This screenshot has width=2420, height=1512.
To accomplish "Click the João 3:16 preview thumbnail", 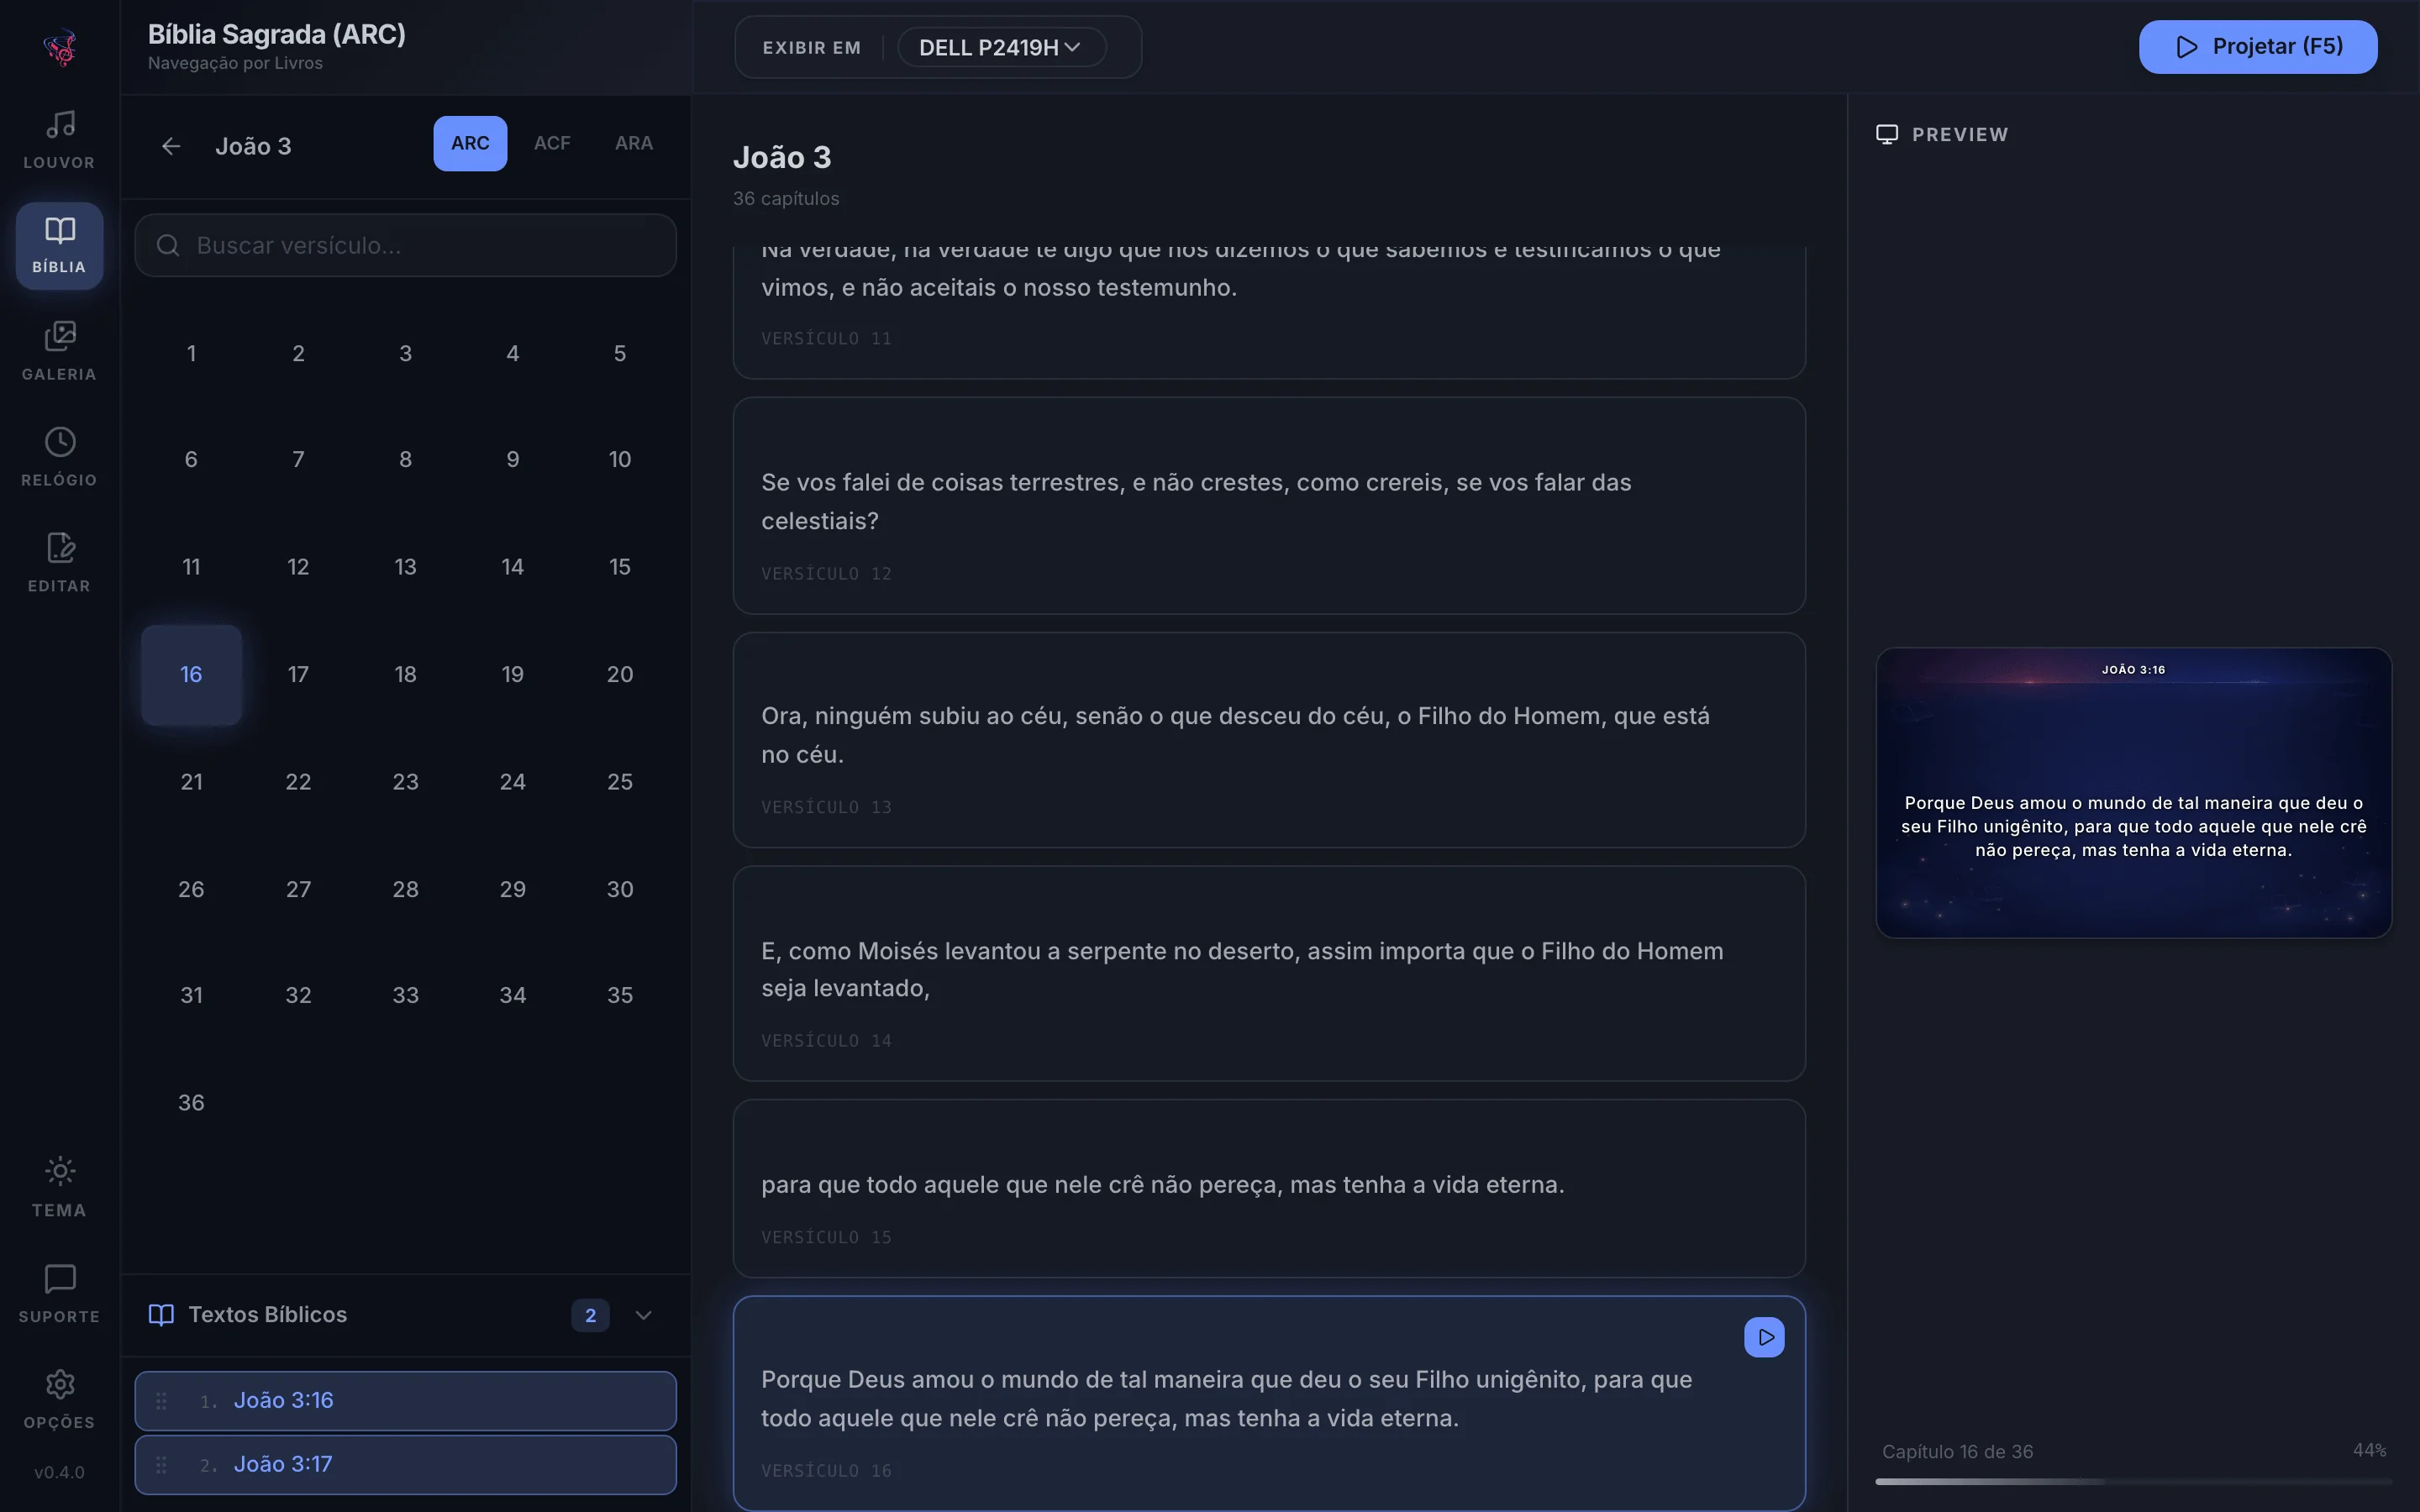I will coord(2133,792).
